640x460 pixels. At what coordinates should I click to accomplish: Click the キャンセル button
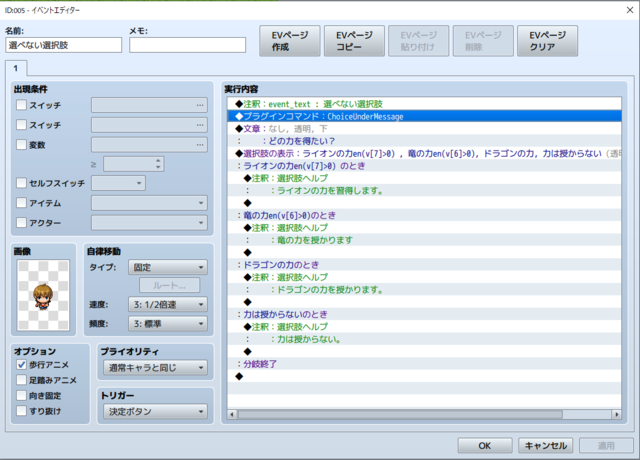coord(545,445)
